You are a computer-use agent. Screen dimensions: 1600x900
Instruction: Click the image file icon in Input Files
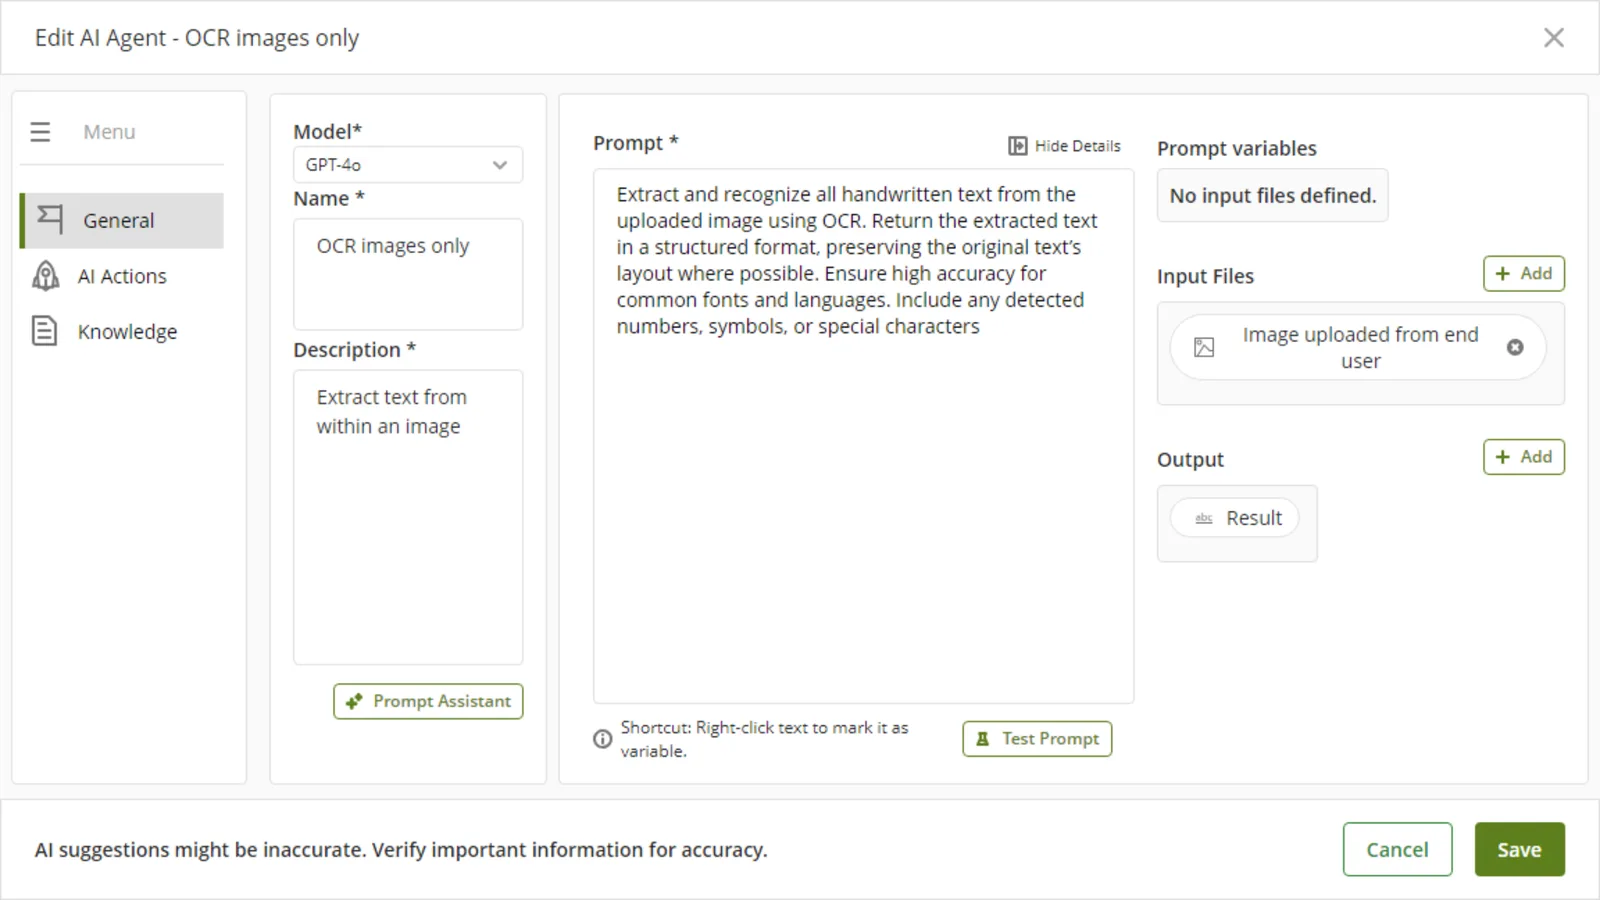[1204, 347]
